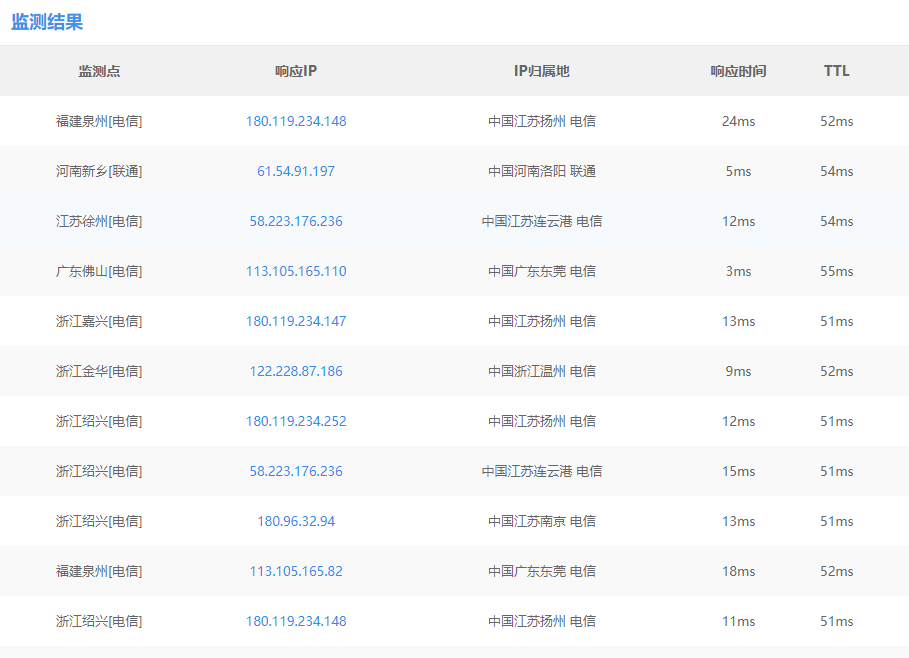909x658 pixels.
Task: Click the 24ms response time value
Action: pos(738,121)
